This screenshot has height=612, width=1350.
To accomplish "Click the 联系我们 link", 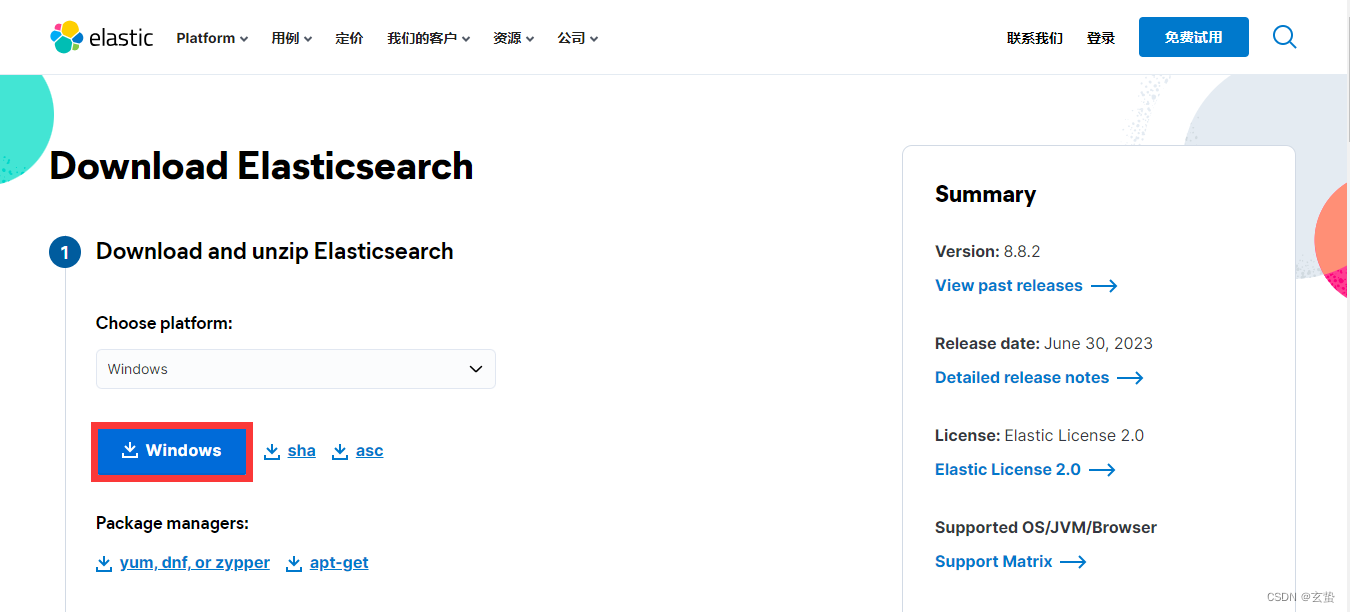I will 1034,37.
